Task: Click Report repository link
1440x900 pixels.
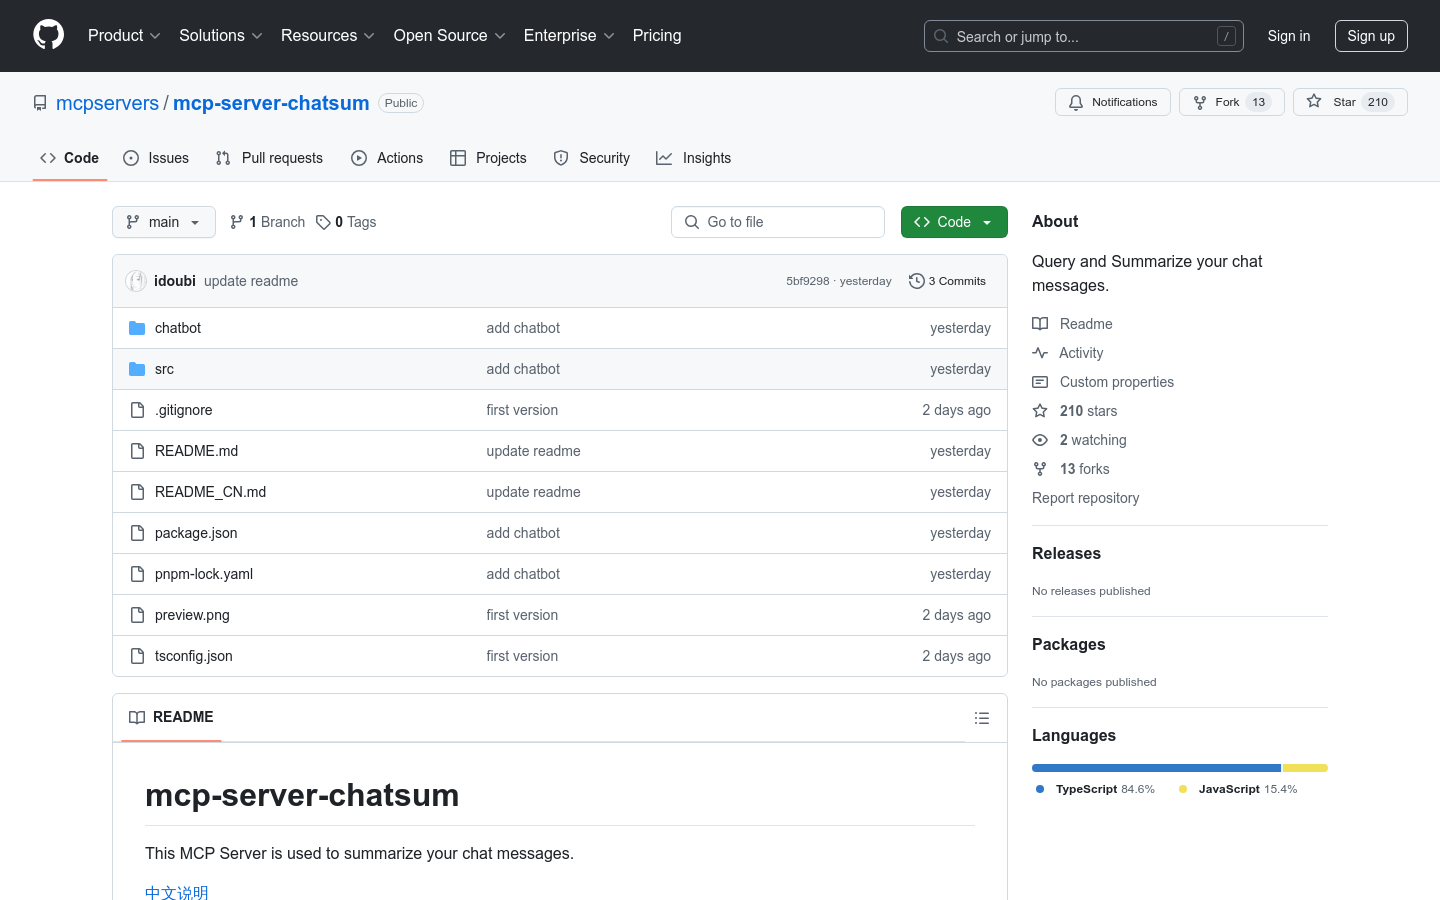Action: (x=1085, y=498)
